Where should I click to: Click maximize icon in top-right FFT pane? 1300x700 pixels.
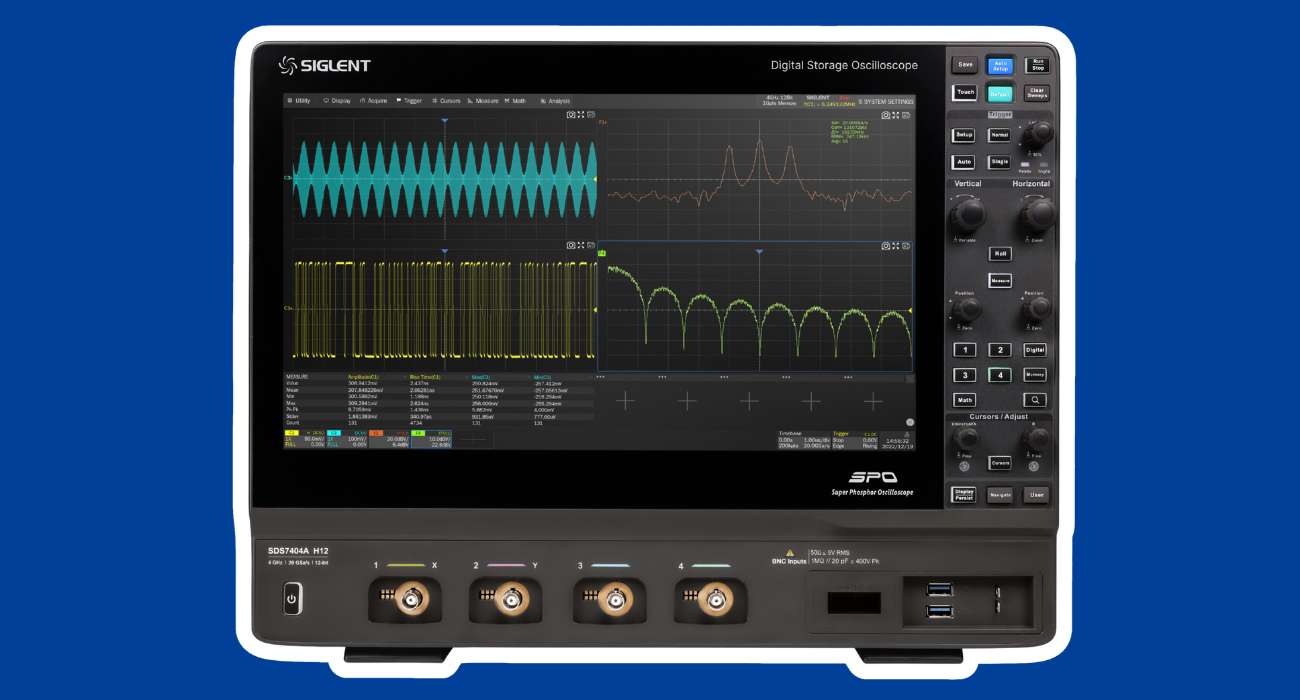[x=896, y=116]
